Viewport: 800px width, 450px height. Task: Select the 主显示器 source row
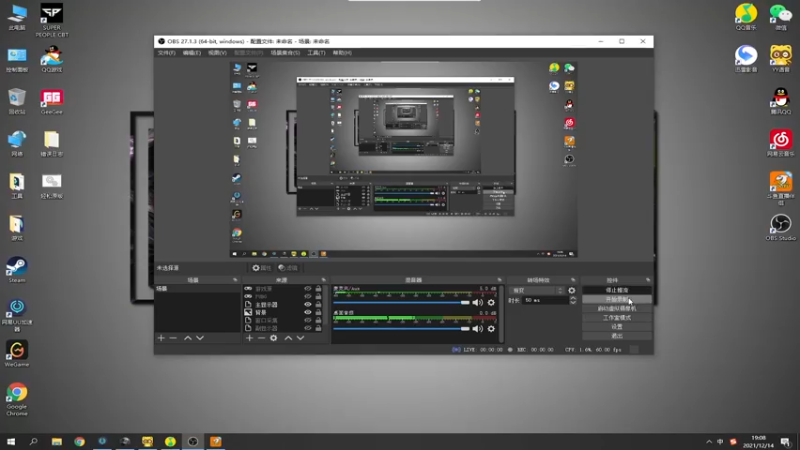tap(283, 305)
